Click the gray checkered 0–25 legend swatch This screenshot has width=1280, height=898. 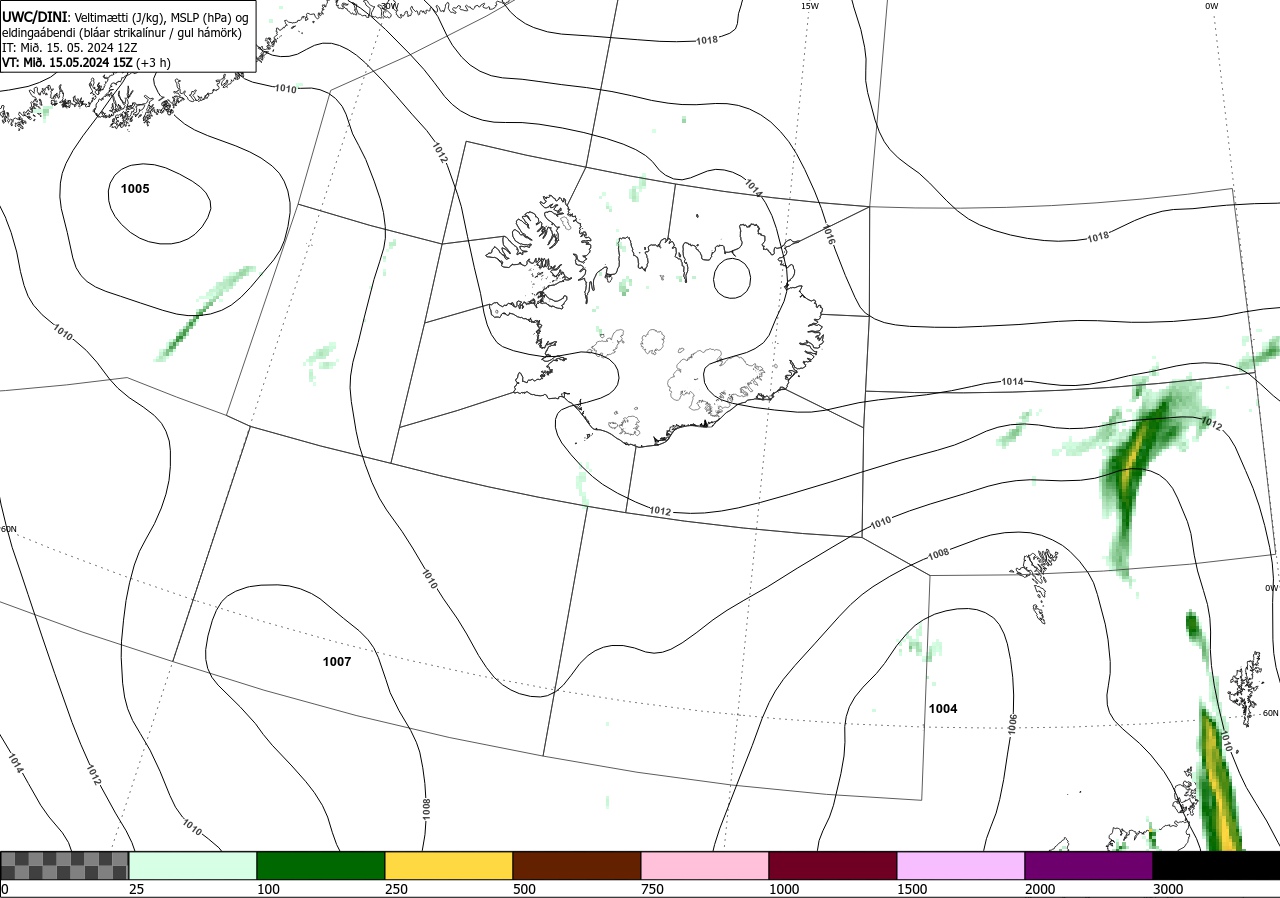coord(65,865)
